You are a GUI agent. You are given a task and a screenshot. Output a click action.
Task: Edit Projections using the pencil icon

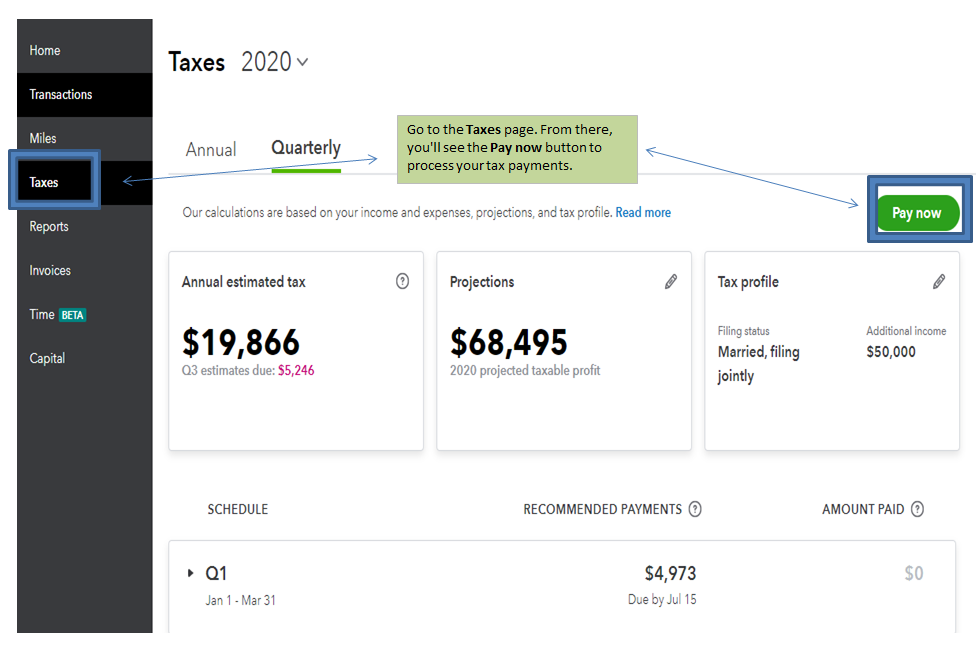[x=671, y=282]
